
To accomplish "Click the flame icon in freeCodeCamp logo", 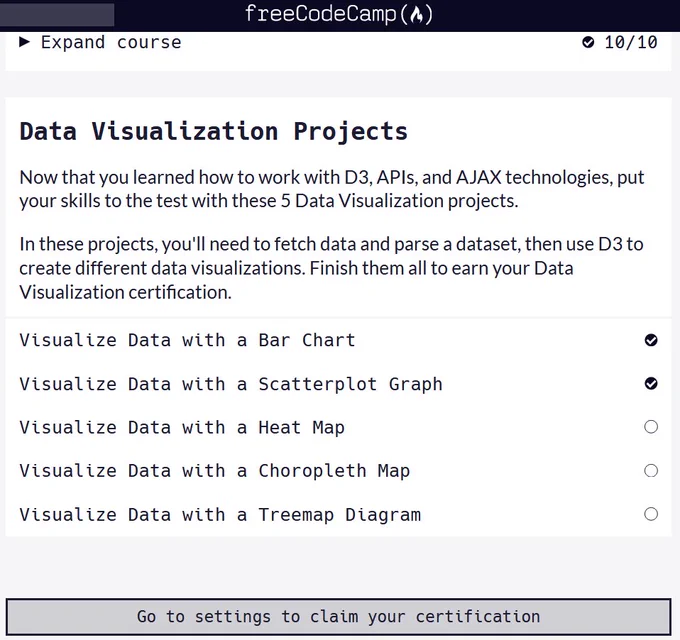I will coord(417,15).
